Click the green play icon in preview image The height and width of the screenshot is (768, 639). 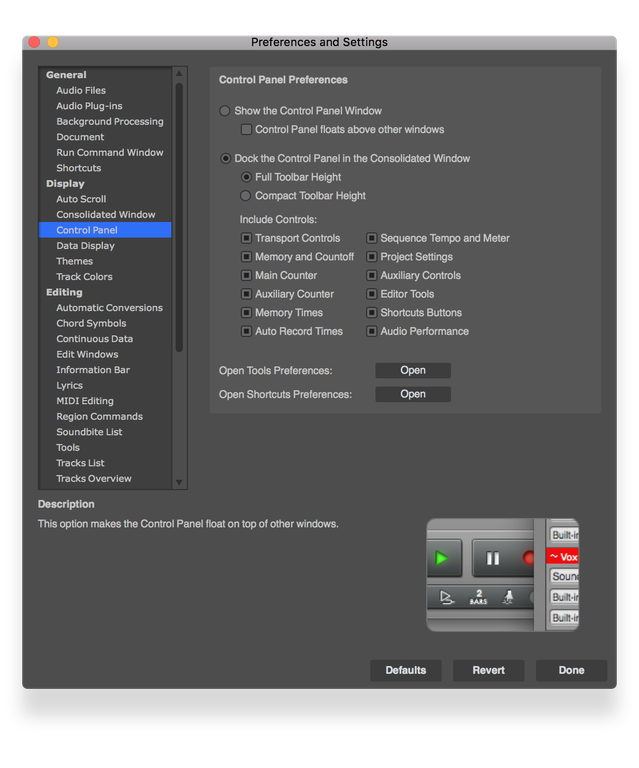tap(441, 558)
